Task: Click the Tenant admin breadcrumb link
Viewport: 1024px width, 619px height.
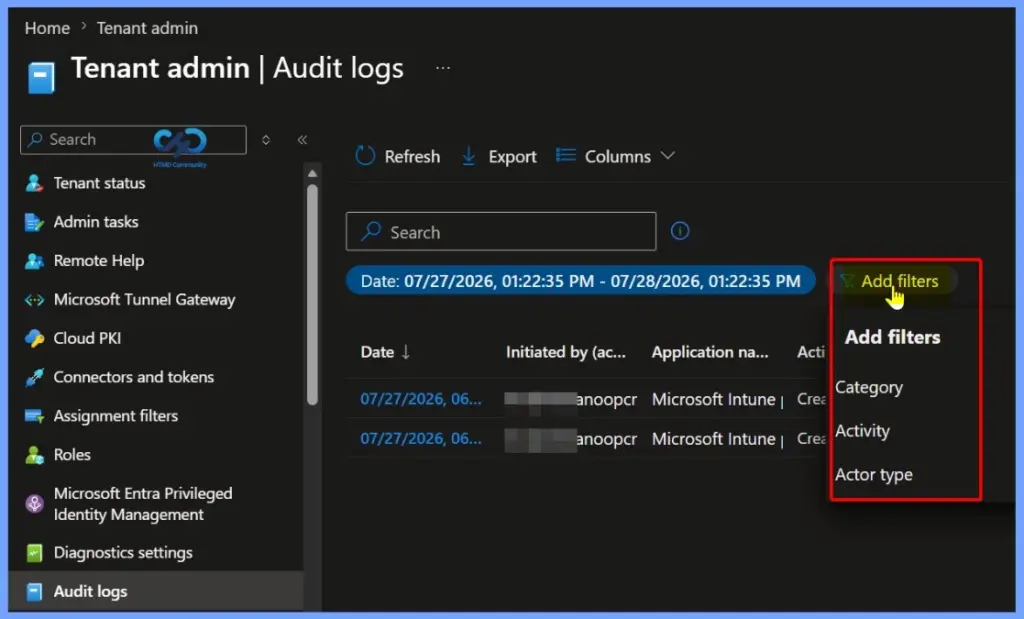Action: click(x=147, y=28)
